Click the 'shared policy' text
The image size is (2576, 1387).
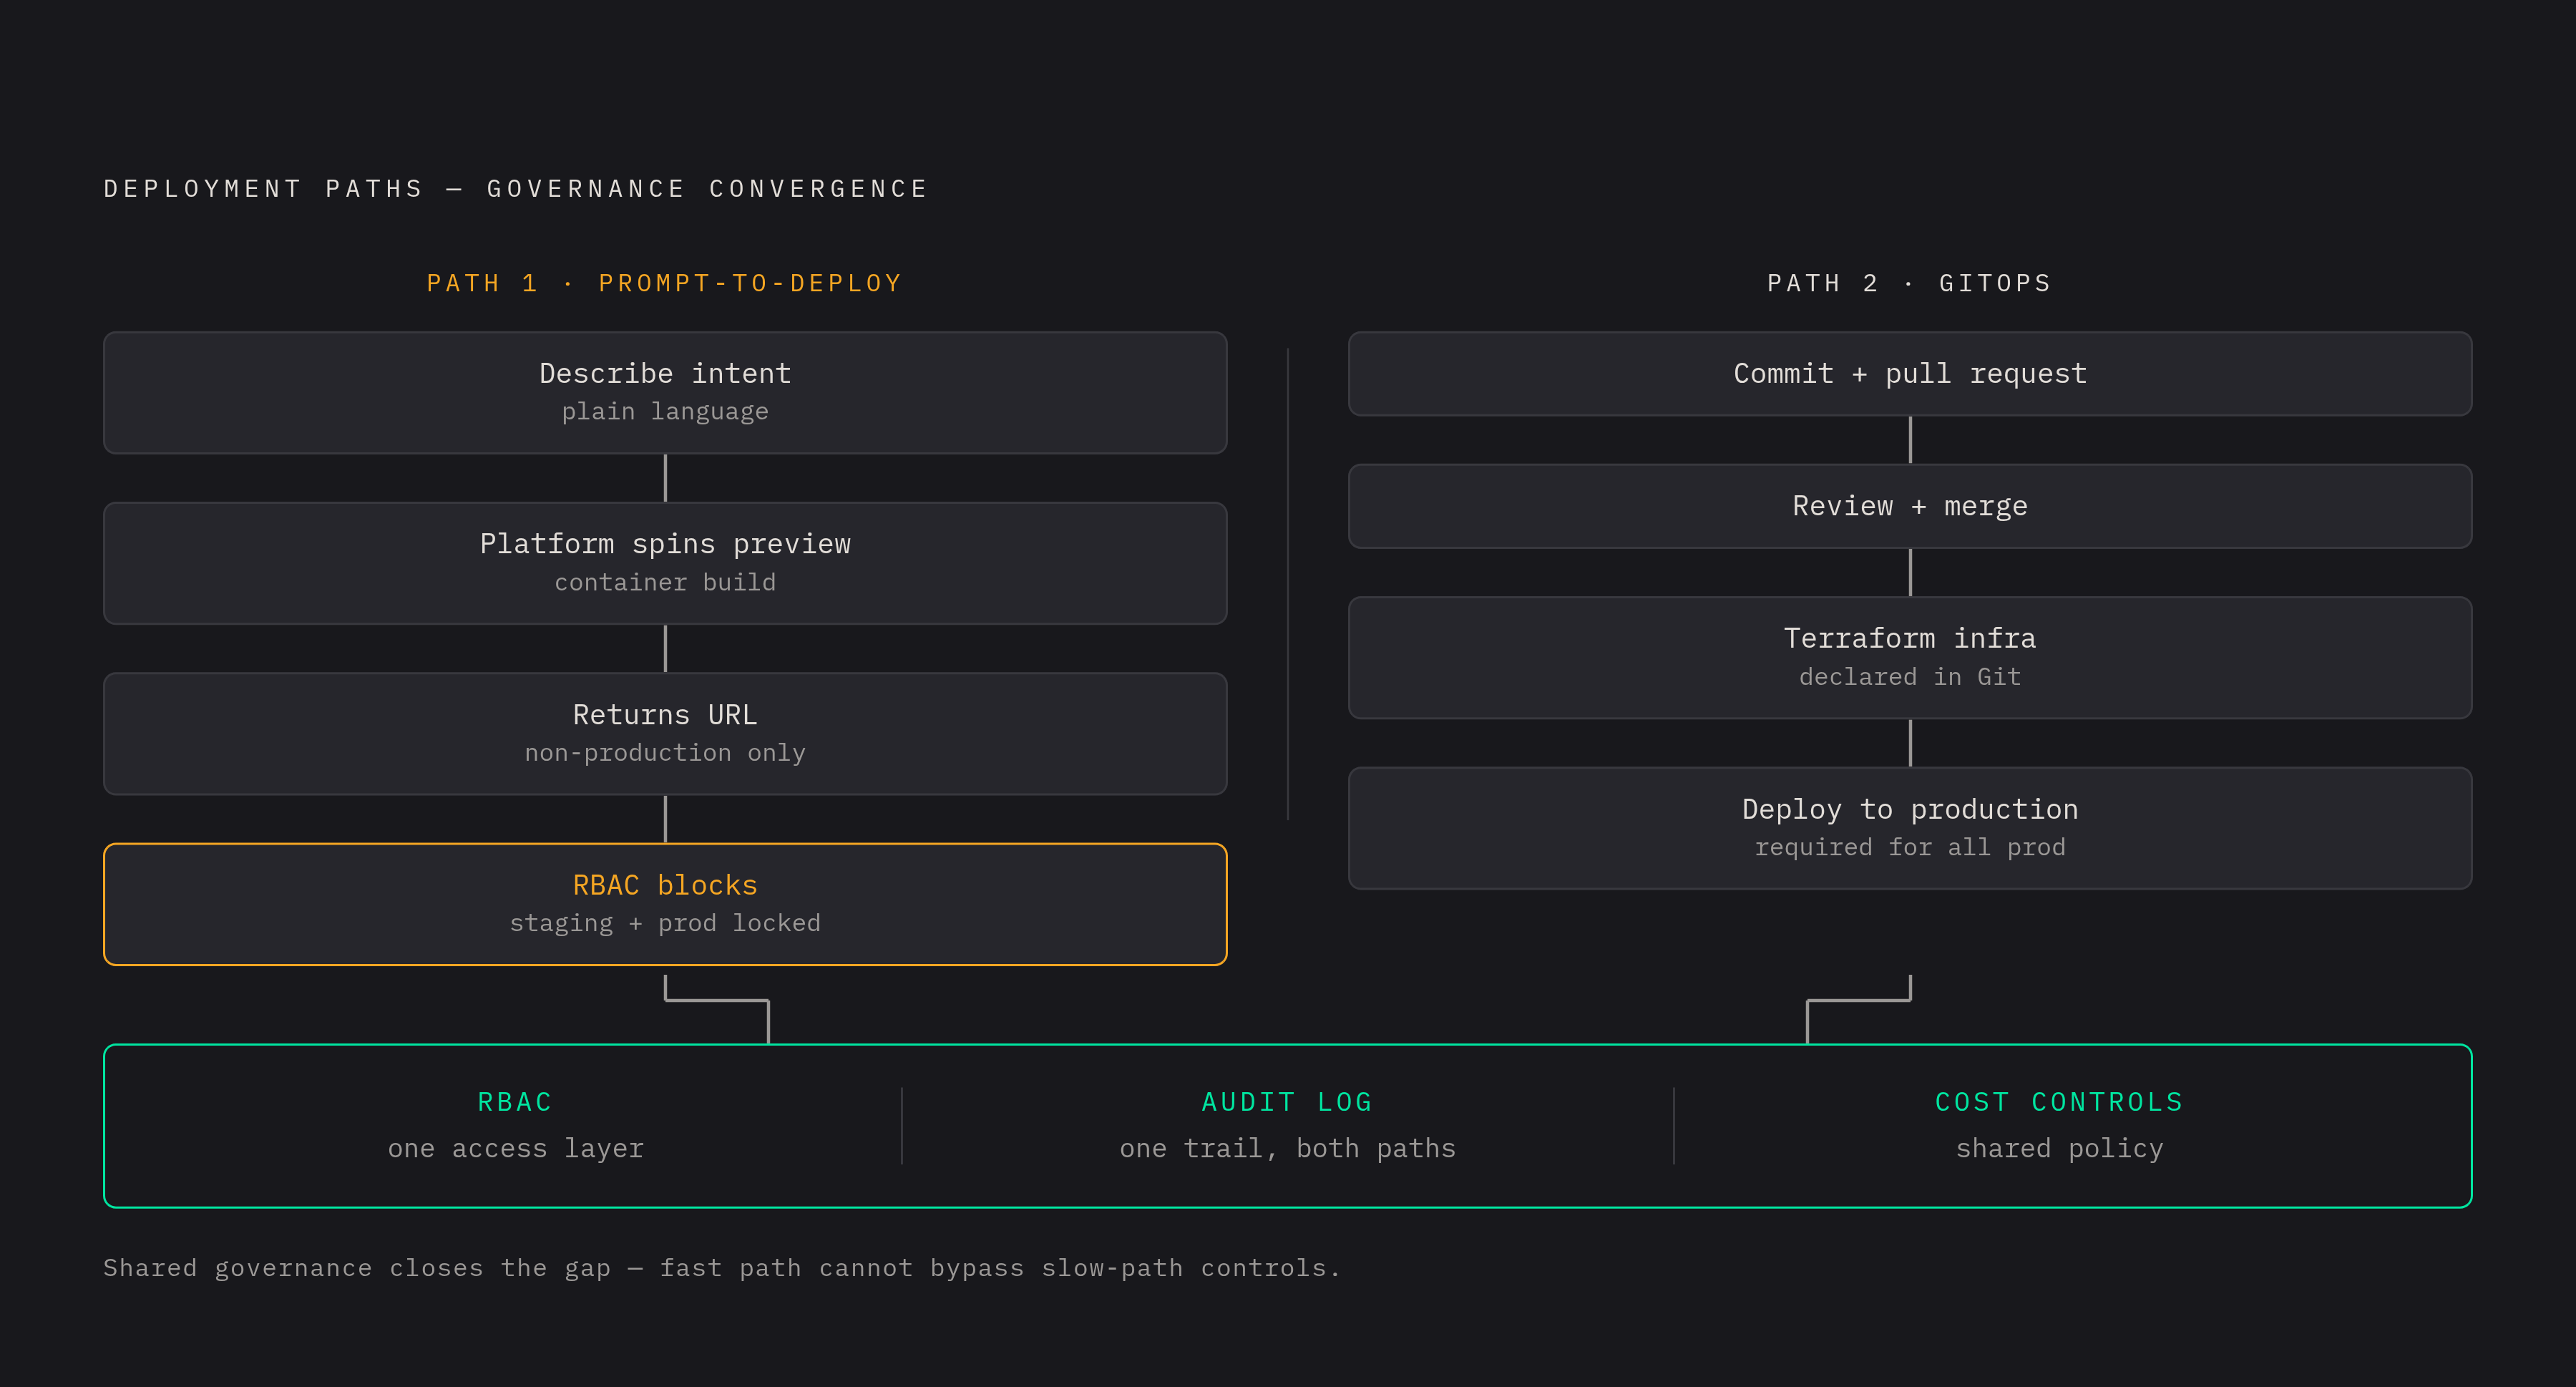2060,1148
